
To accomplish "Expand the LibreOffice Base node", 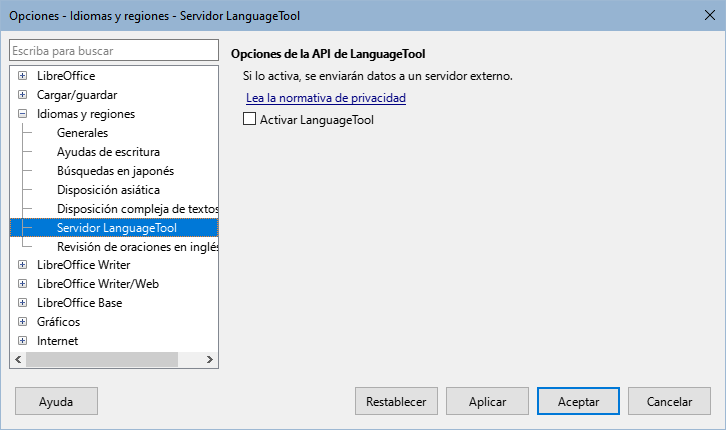I will point(22,303).
